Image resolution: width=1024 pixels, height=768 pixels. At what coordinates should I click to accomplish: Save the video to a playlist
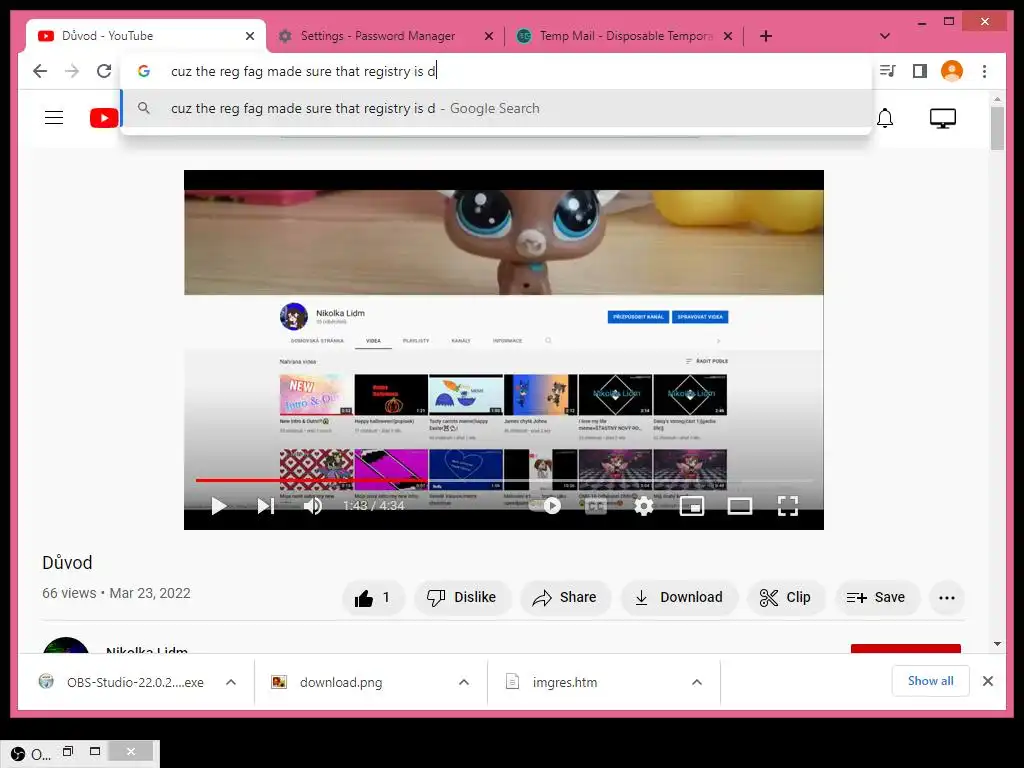click(x=876, y=598)
